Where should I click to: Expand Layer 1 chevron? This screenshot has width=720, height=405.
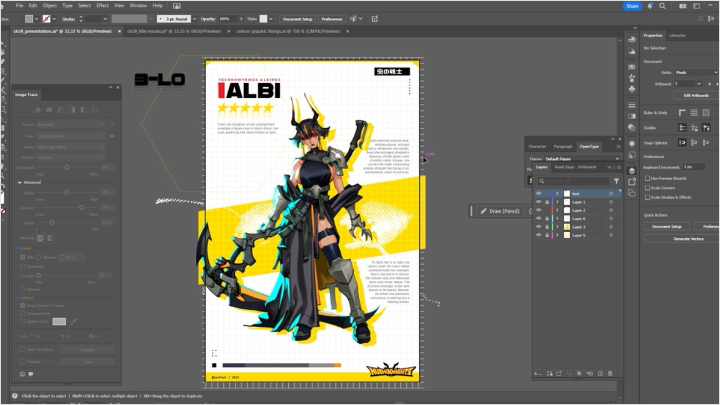click(x=557, y=202)
